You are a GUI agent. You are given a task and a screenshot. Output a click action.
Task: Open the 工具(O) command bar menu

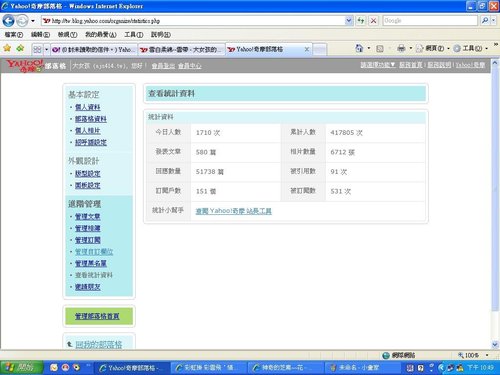[x=471, y=49]
